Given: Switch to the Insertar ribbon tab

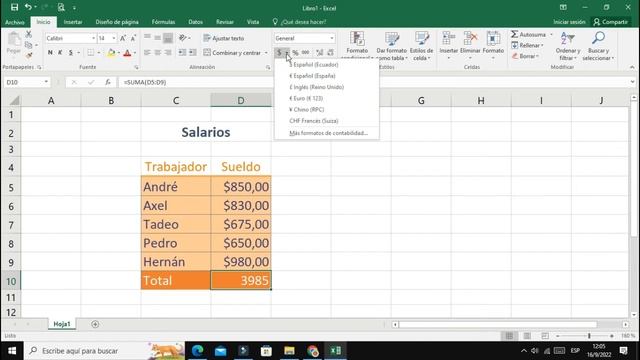Looking at the screenshot, I should click(73, 22).
